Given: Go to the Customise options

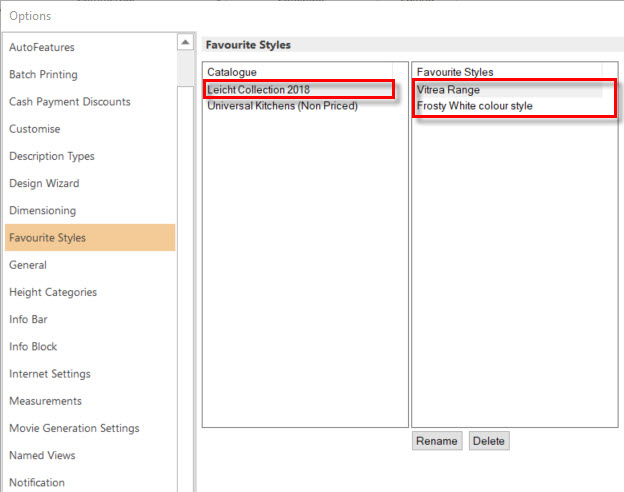Looking at the screenshot, I should point(90,129).
